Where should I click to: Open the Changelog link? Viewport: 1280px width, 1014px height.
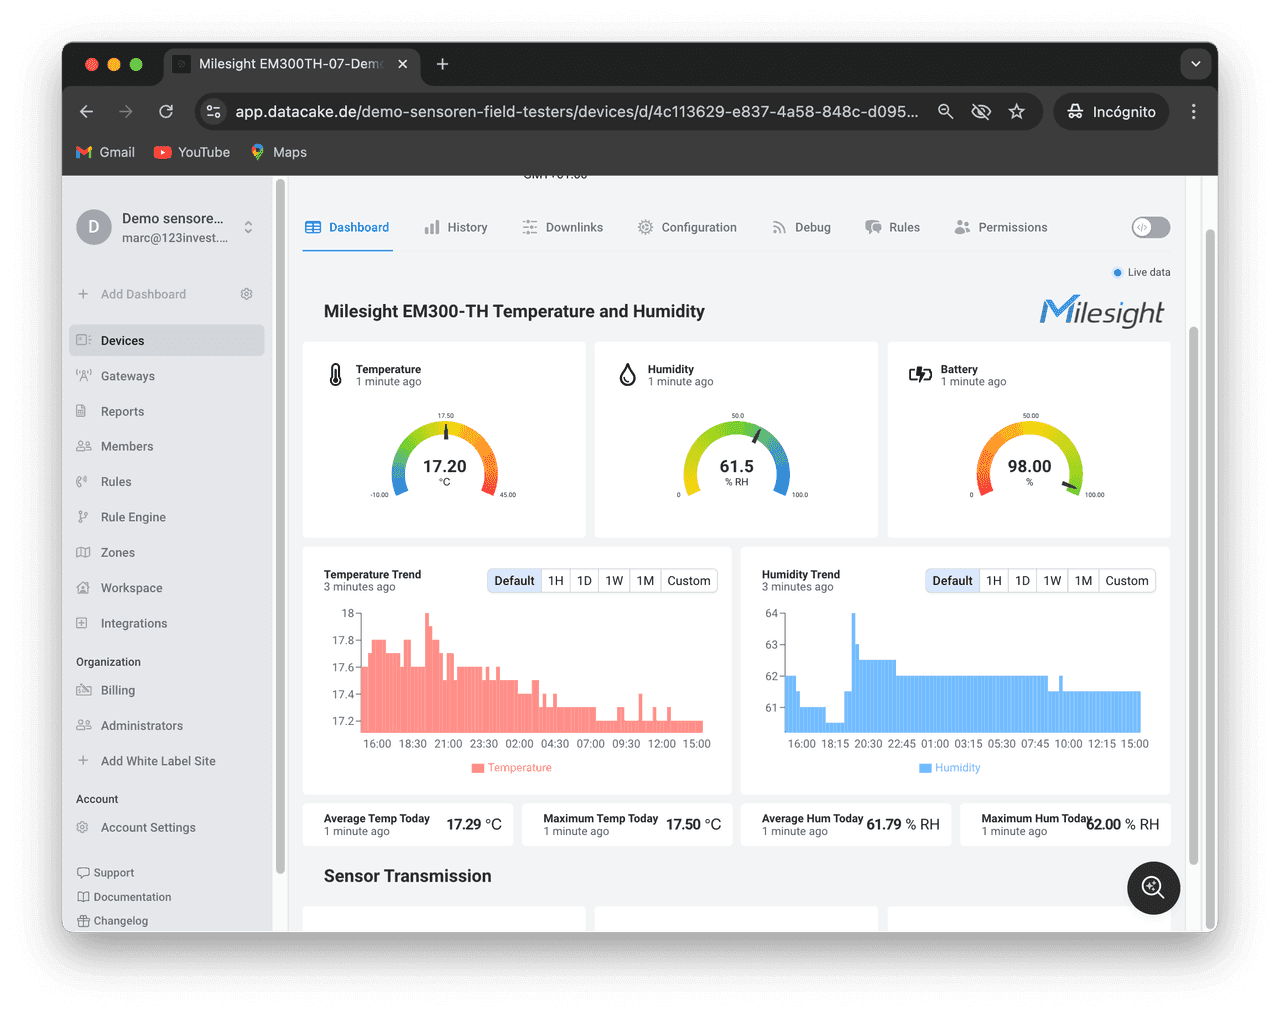[113, 921]
